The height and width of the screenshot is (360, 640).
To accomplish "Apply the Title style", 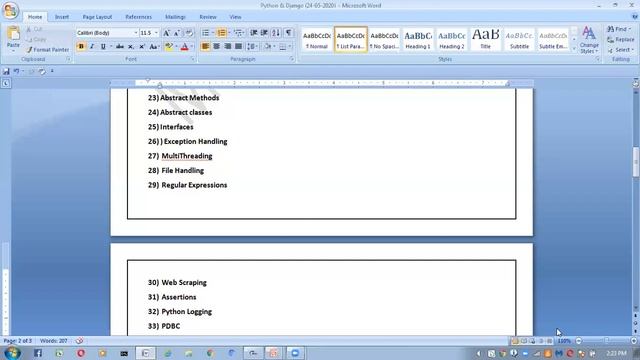I will click(485, 40).
